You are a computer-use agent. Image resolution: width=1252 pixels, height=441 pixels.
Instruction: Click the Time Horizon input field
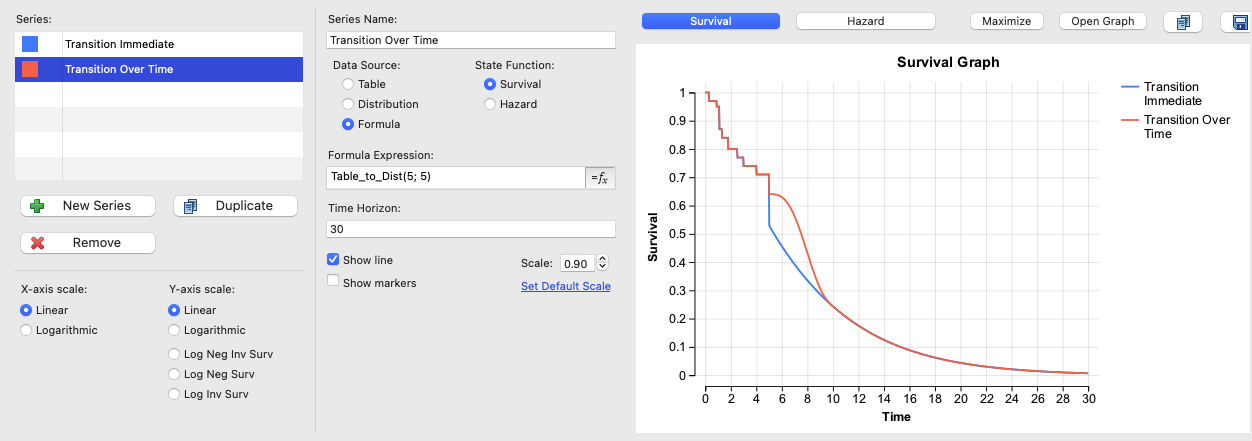pyautogui.click(x=470, y=228)
